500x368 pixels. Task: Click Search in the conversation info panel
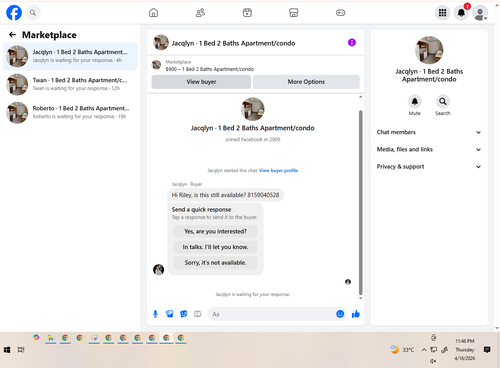click(443, 101)
